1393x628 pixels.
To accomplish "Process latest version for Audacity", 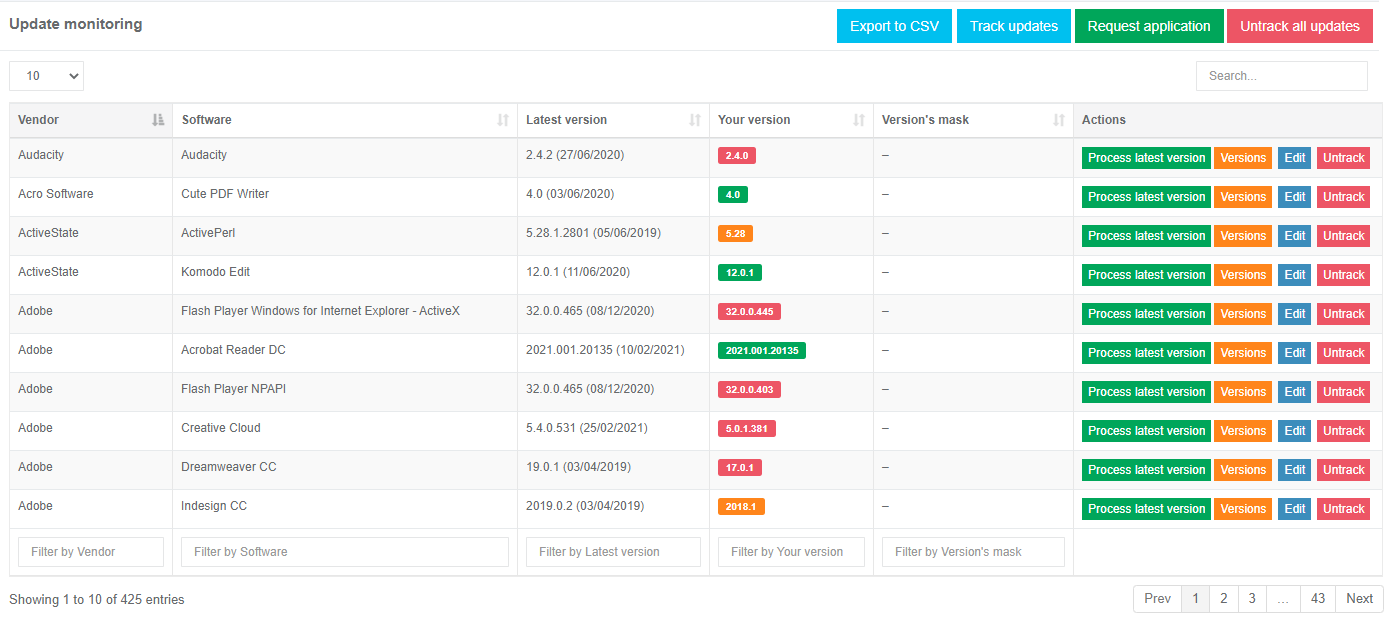I will (x=1146, y=158).
